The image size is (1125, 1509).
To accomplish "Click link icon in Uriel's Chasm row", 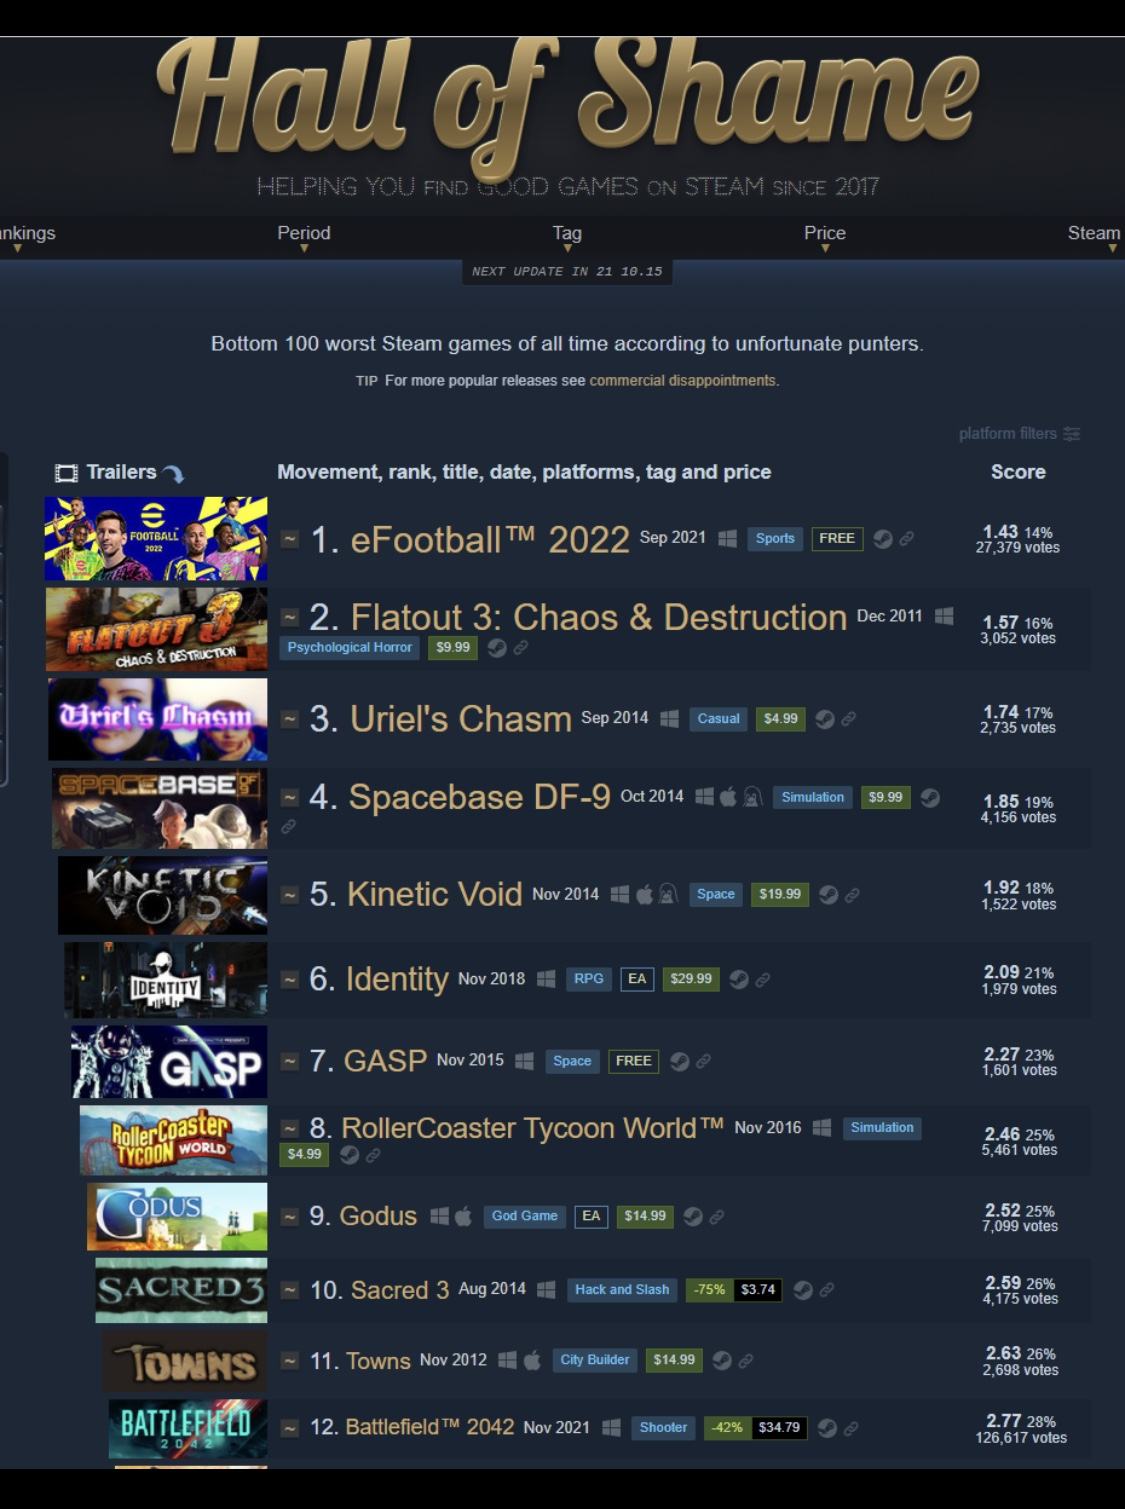I will 848,719.
